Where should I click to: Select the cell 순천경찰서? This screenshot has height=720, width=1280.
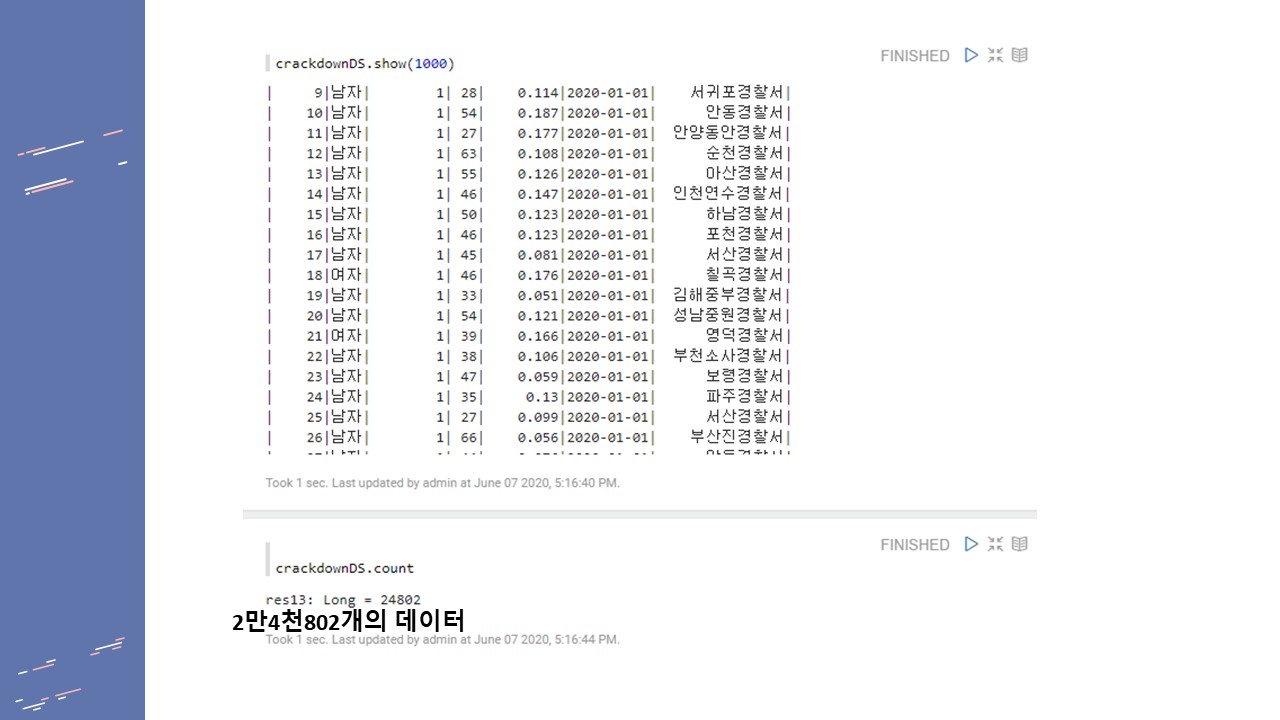[x=745, y=153]
